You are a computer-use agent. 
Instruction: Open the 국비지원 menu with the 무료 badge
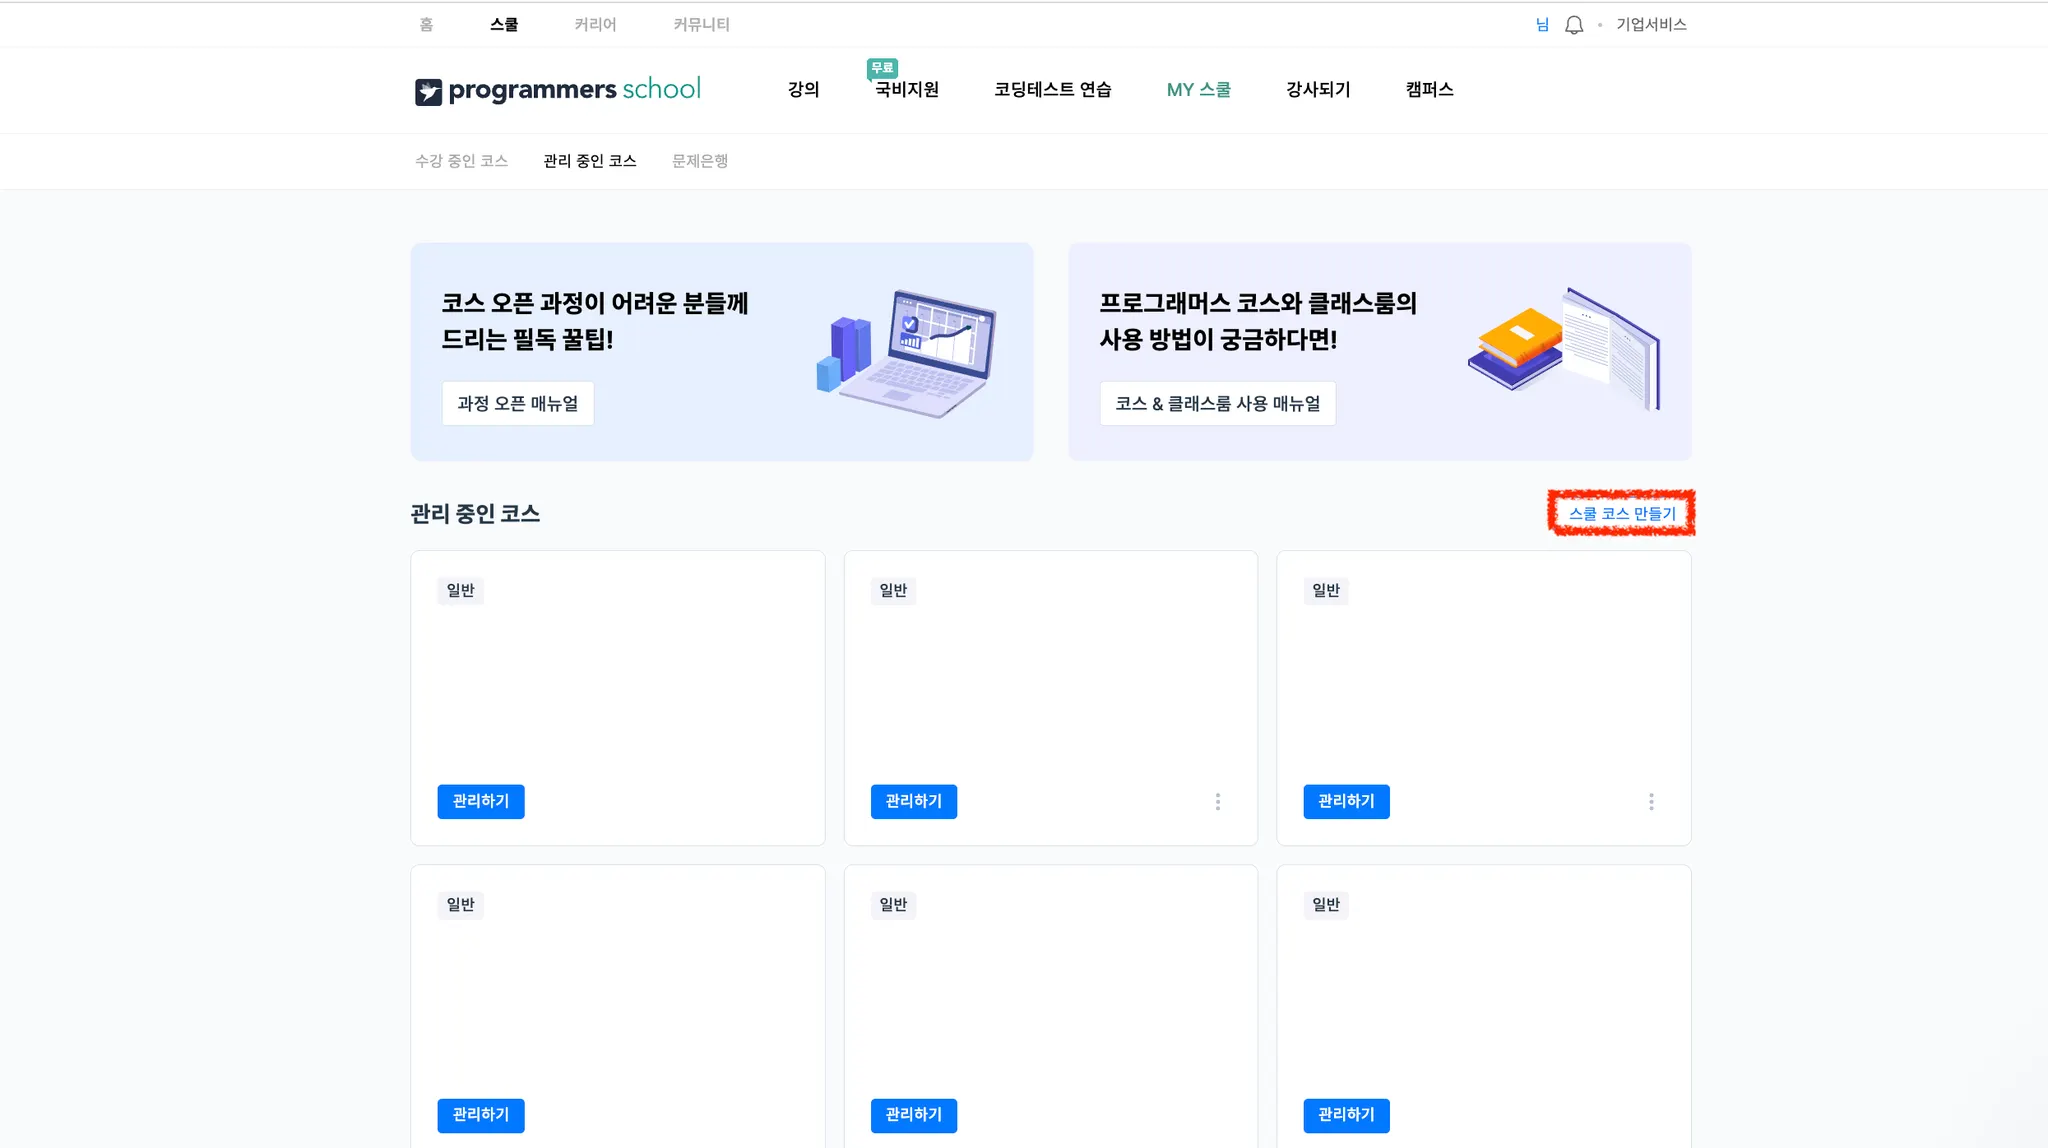tap(906, 90)
